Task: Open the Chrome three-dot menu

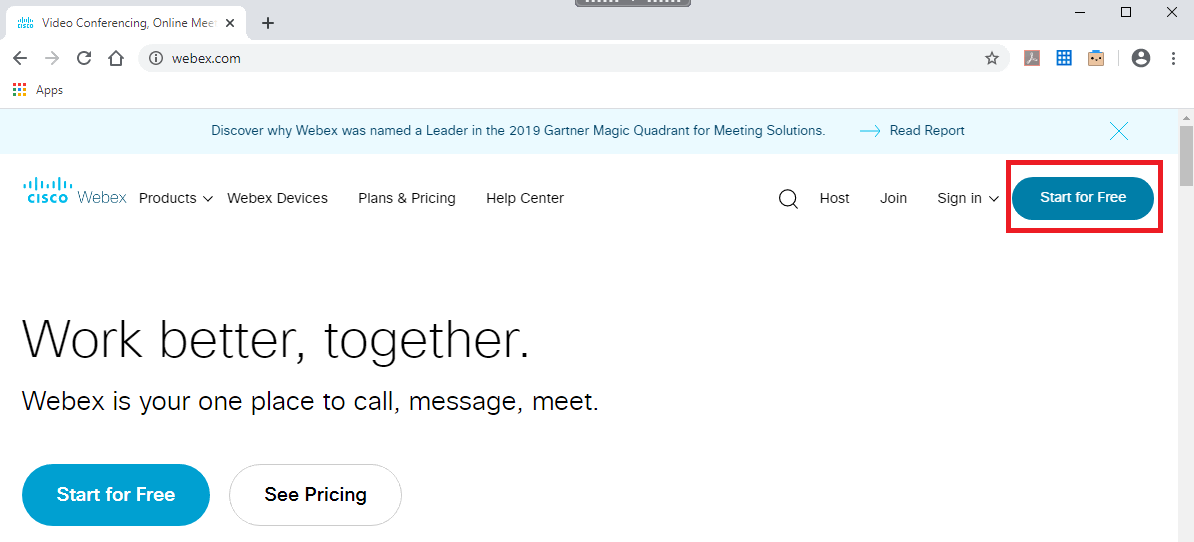Action: coord(1173,58)
